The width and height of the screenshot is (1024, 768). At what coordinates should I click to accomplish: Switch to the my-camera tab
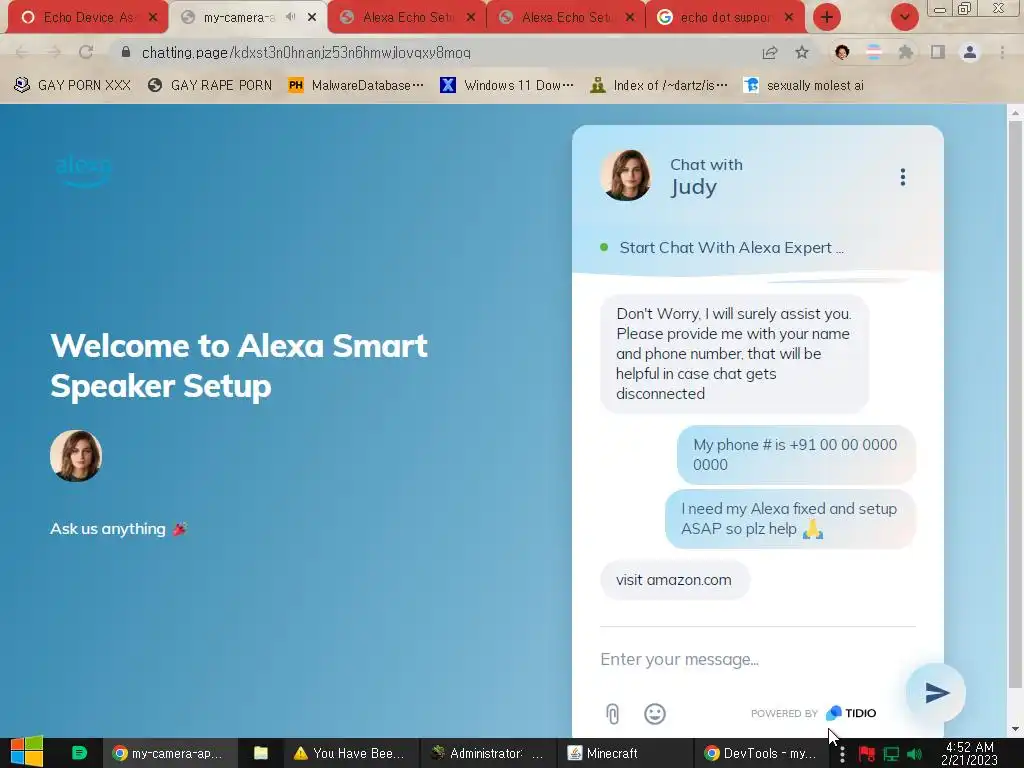[x=238, y=18]
